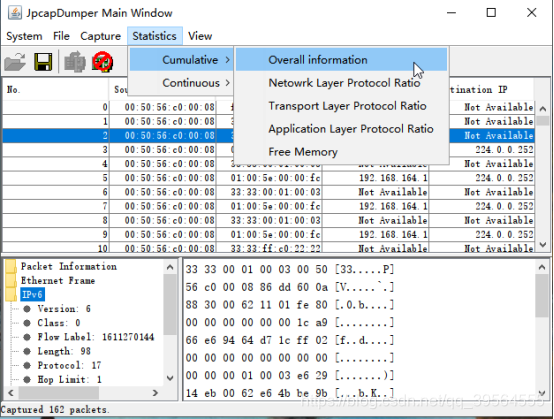This screenshot has width=554, height=419.
Task: Select Flow Label: 1611270144 leaf
Action: tap(96, 337)
